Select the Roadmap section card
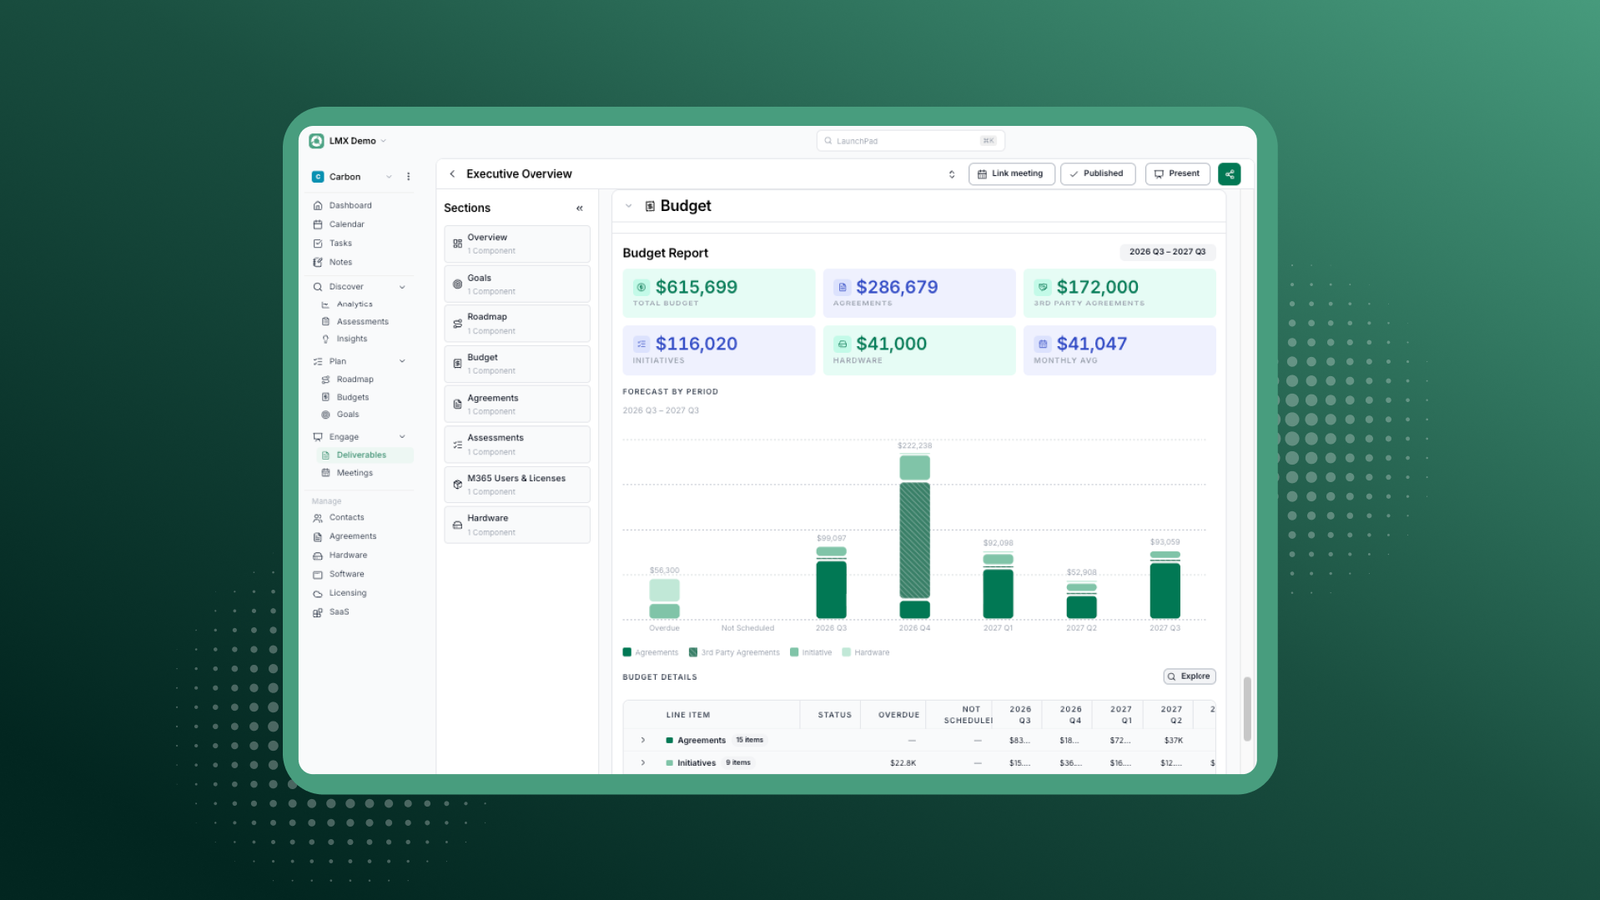Viewport: 1600px width, 900px height. 517,324
